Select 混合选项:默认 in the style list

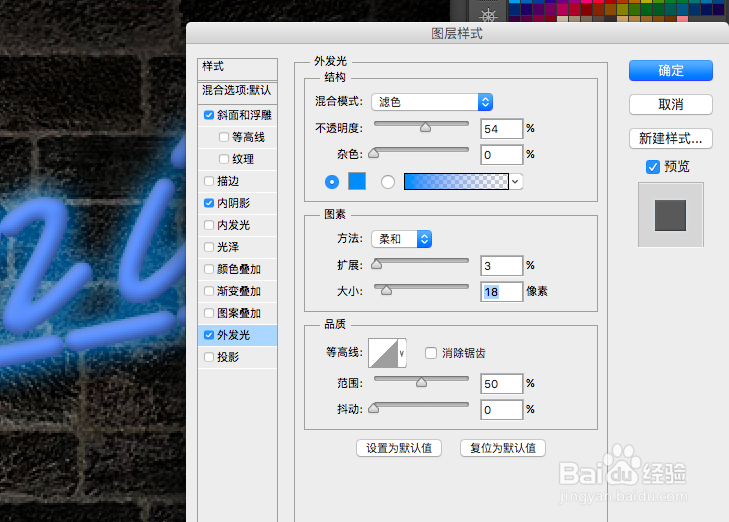pyautogui.click(x=237, y=91)
